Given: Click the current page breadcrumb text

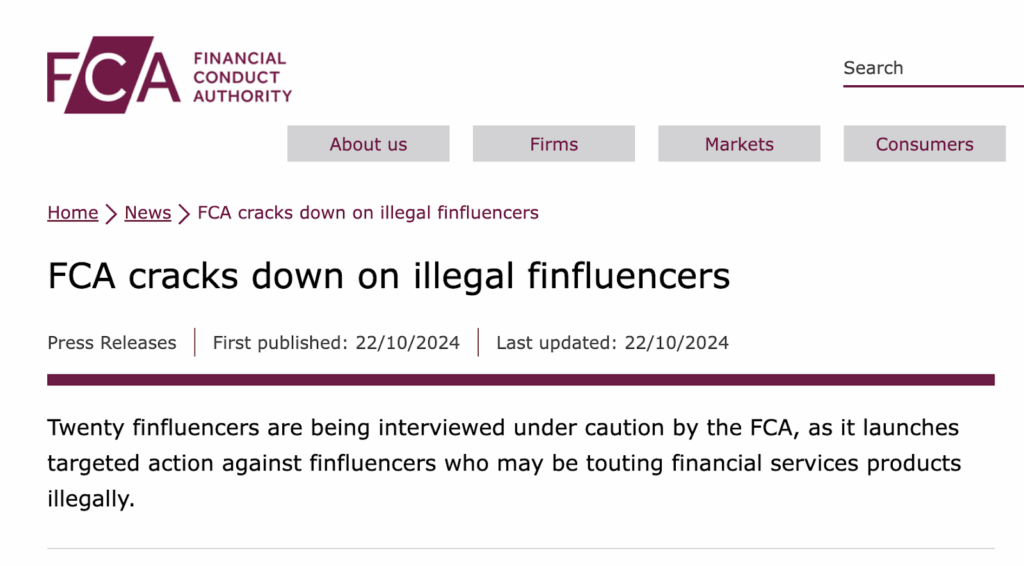Looking at the screenshot, I should (368, 212).
